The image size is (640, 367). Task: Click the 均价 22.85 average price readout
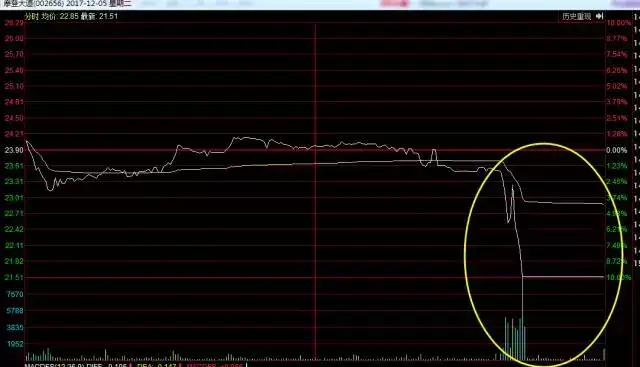(60, 16)
